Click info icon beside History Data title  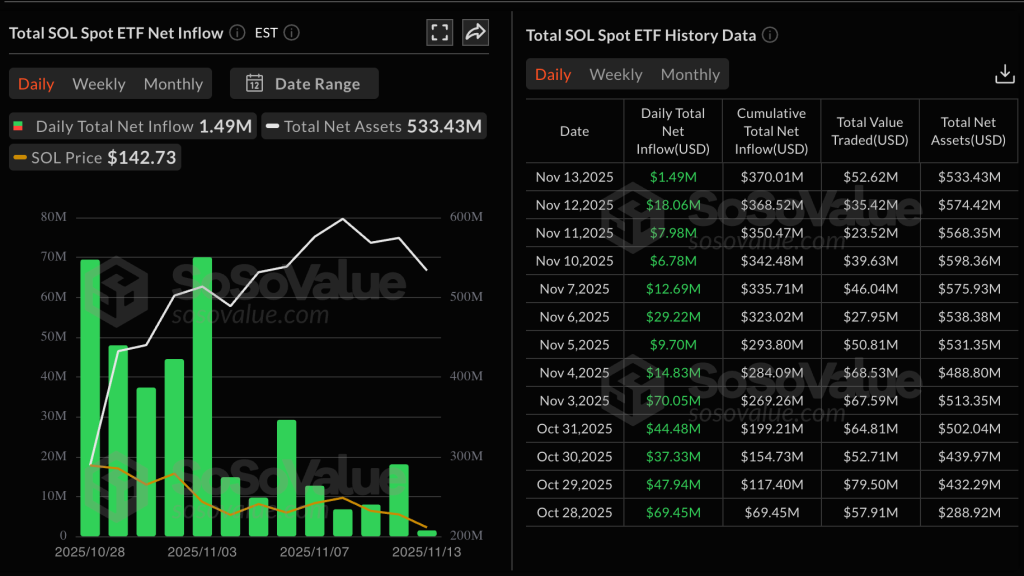(x=770, y=35)
